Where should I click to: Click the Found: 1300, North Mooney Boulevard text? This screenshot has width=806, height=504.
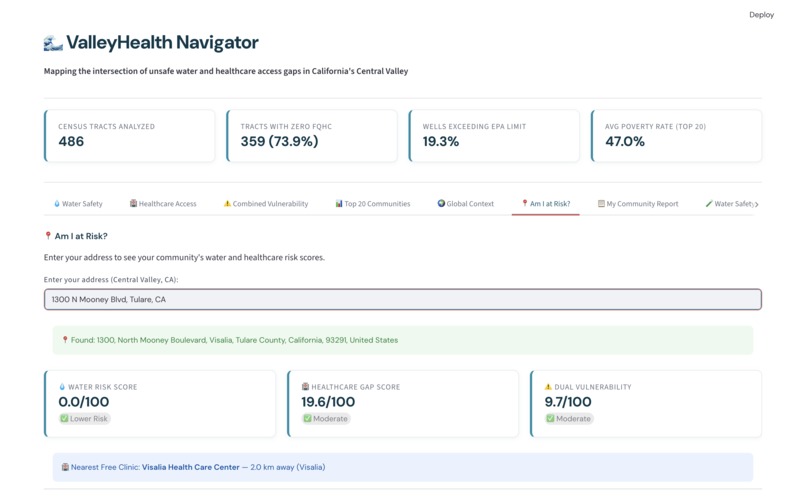[234, 340]
